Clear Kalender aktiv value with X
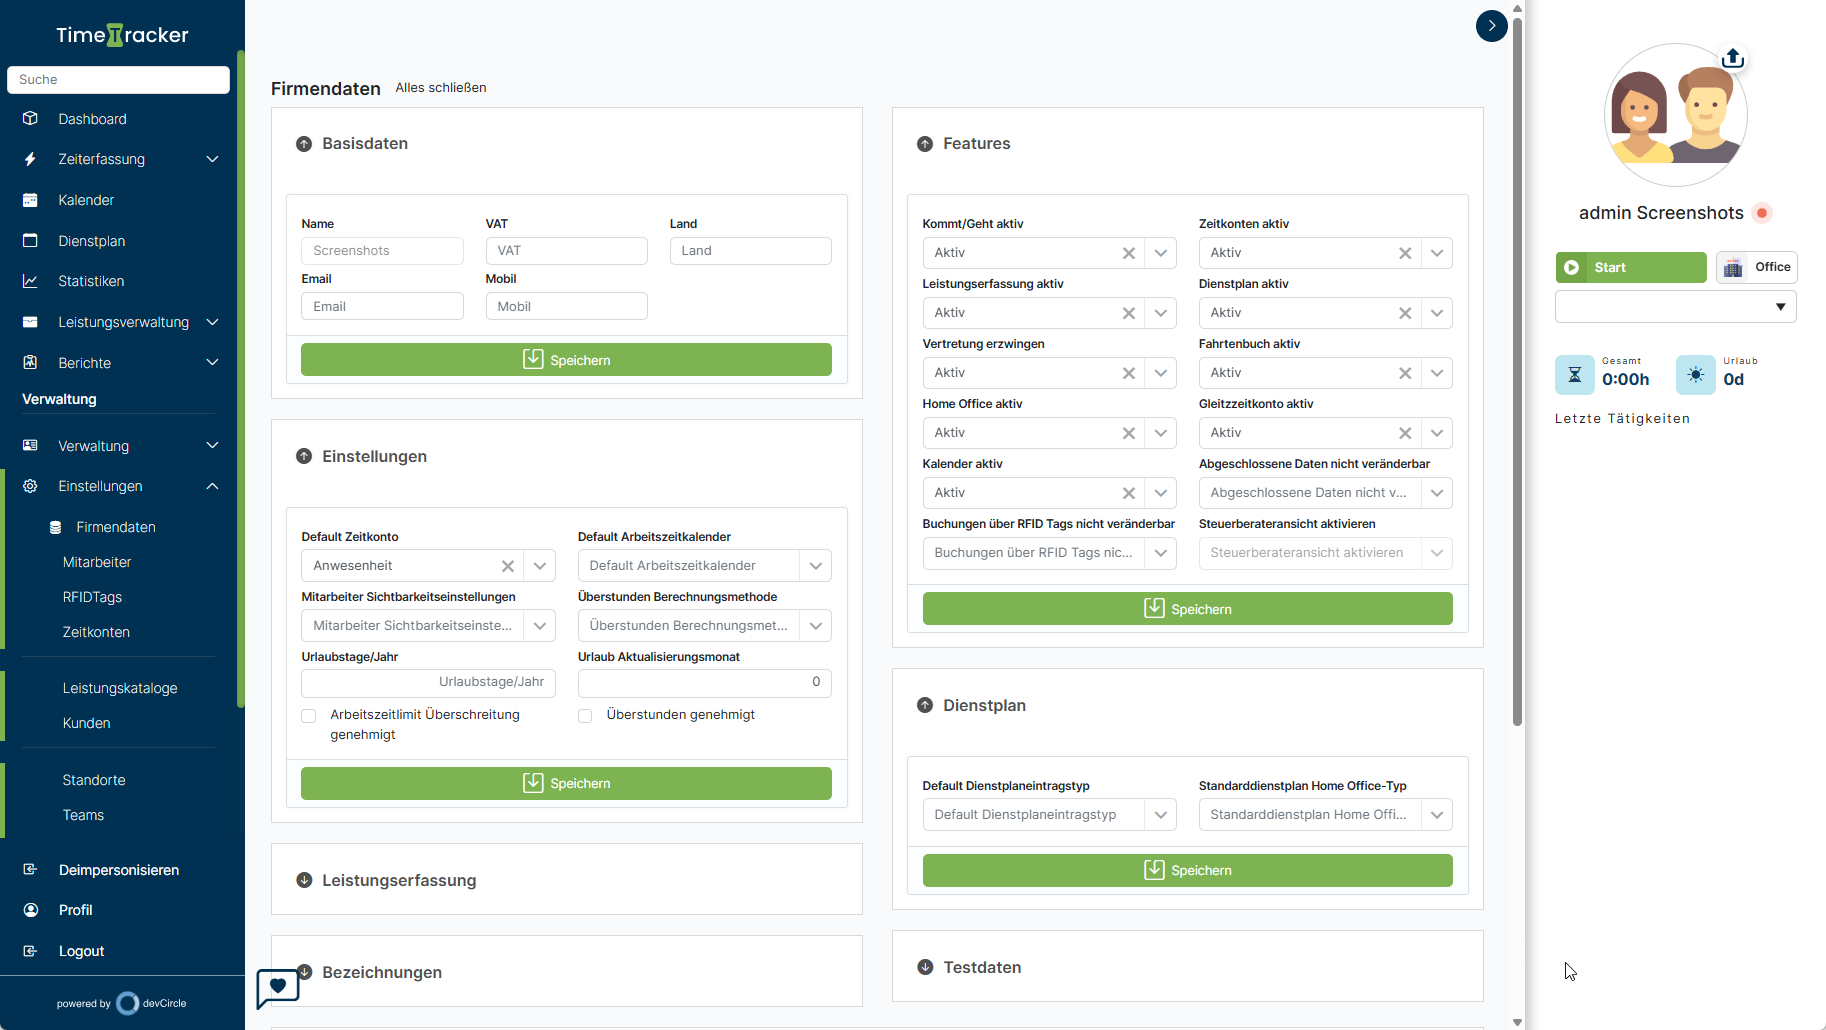The height and width of the screenshot is (1030, 1826). (1128, 493)
